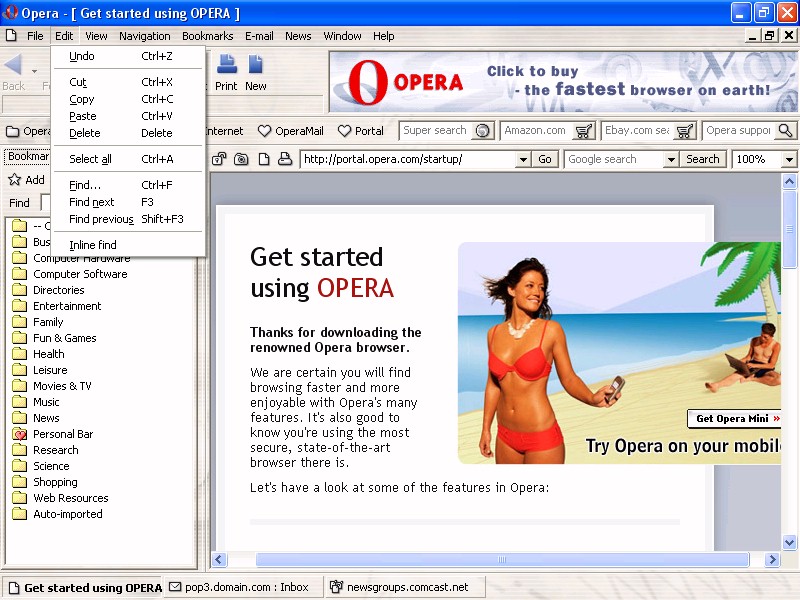The height and width of the screenshot is (600, 800).
Task: Click the Ebay.com shopping cart icon
Action: point(685,131)
